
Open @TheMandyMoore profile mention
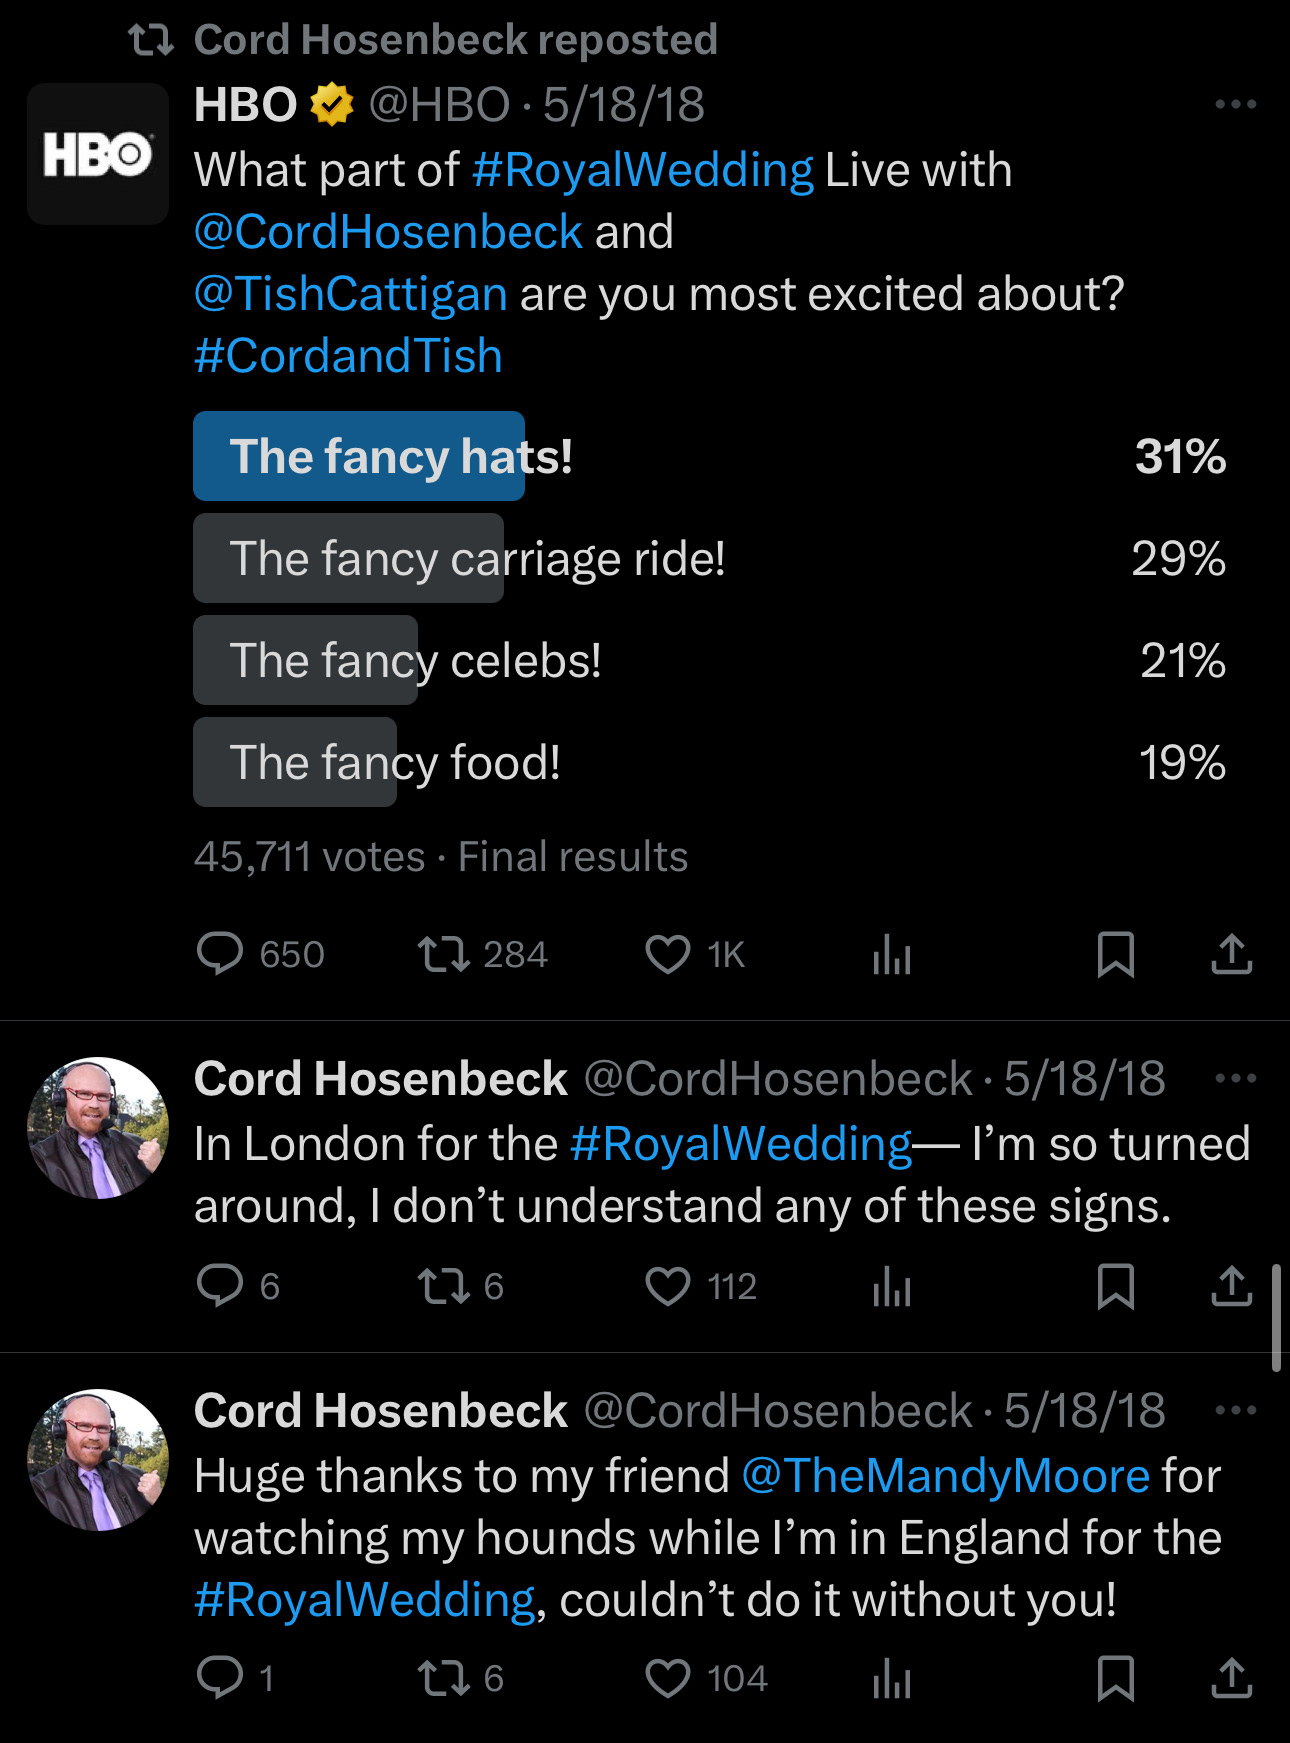click(945, 1476)
